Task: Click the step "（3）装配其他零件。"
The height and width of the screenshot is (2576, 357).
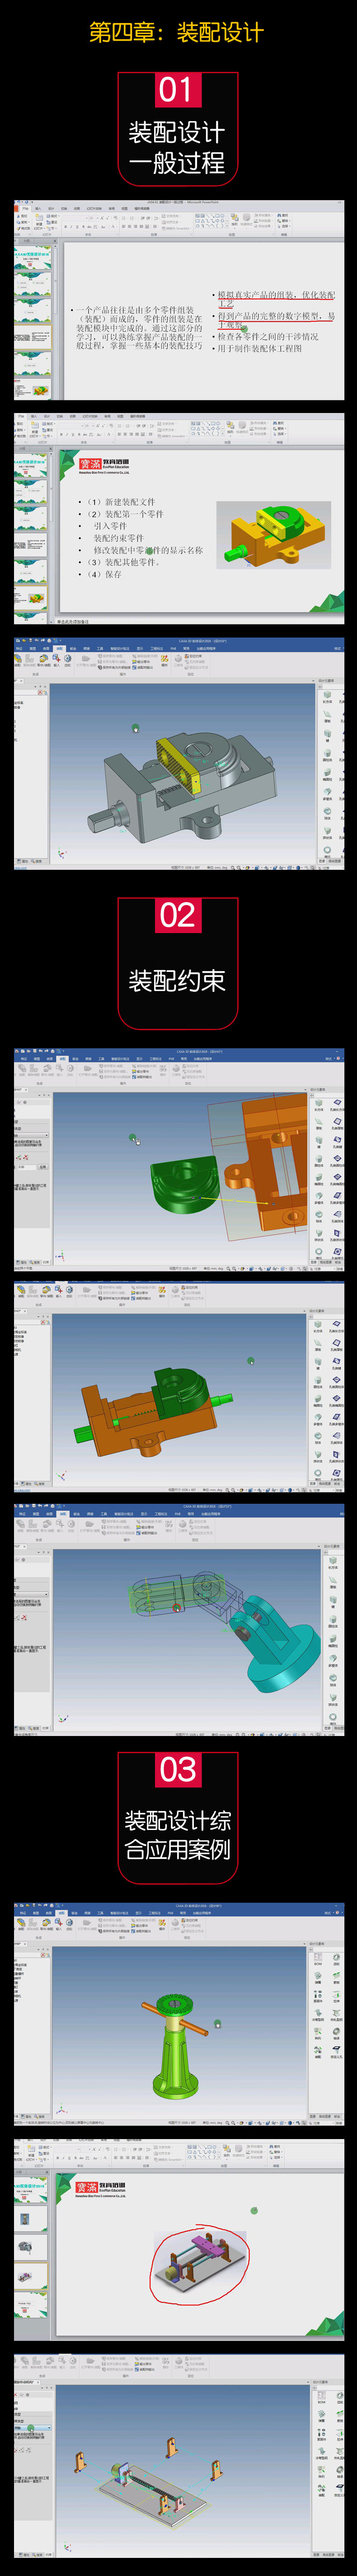Action: click(123, 562)
